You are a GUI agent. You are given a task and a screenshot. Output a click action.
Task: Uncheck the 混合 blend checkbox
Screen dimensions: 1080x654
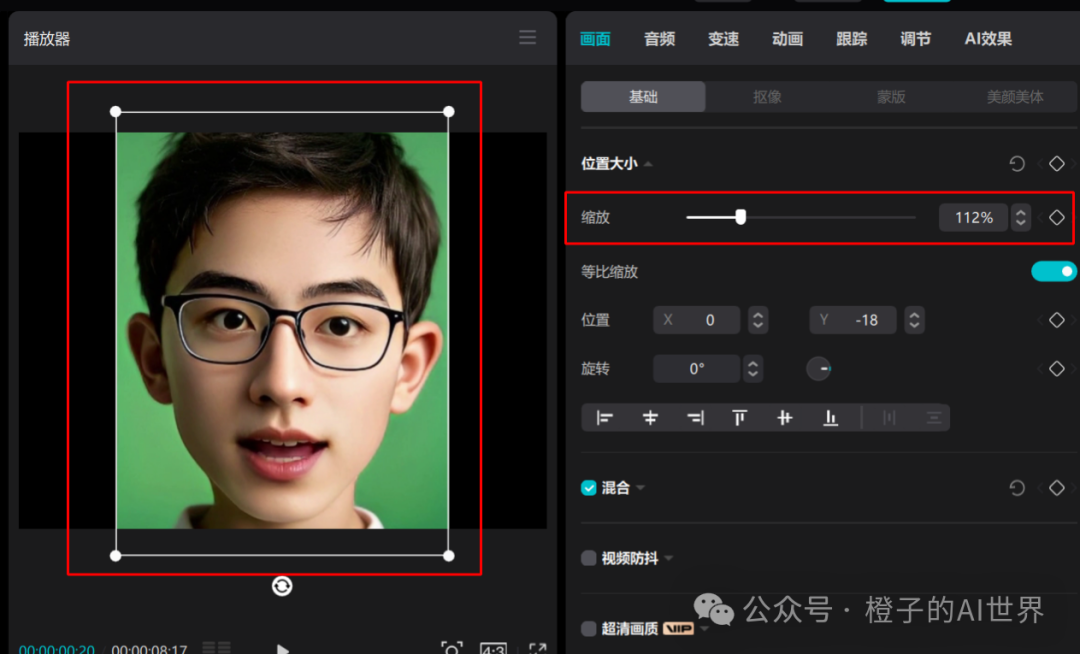pos(589,488)
